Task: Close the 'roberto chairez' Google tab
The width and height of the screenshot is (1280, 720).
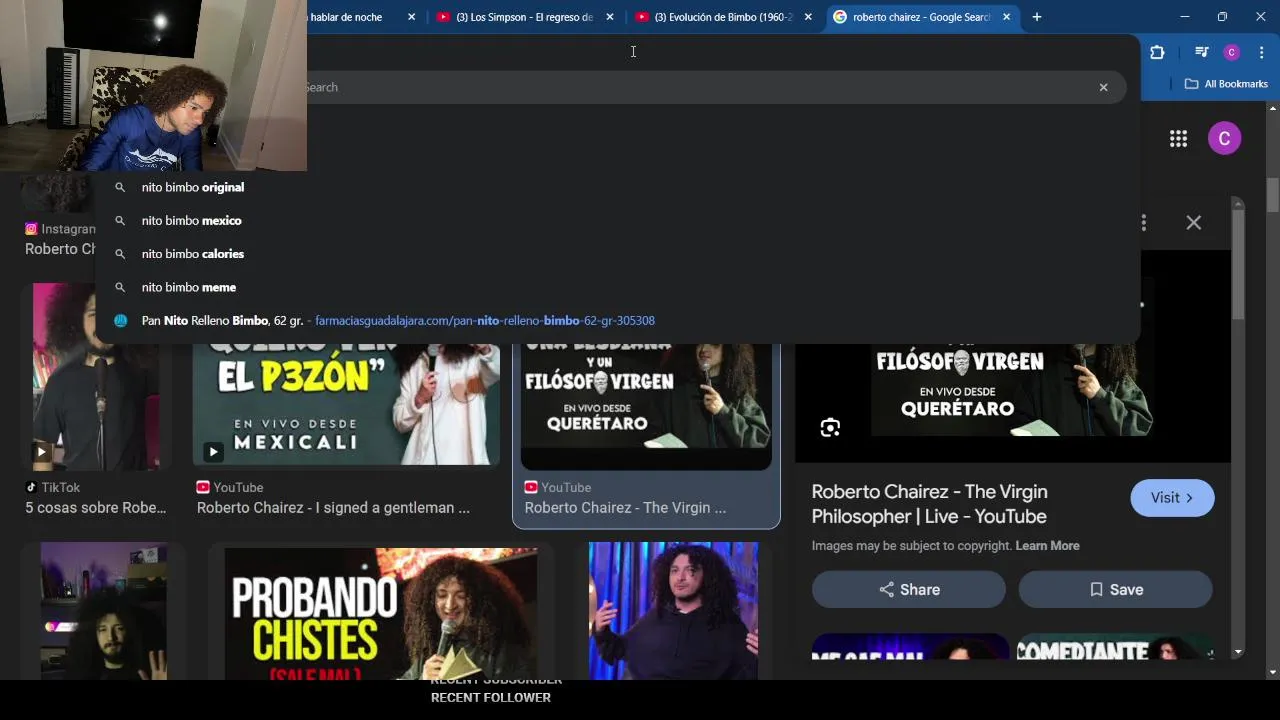Action: tap(1006, 17)
